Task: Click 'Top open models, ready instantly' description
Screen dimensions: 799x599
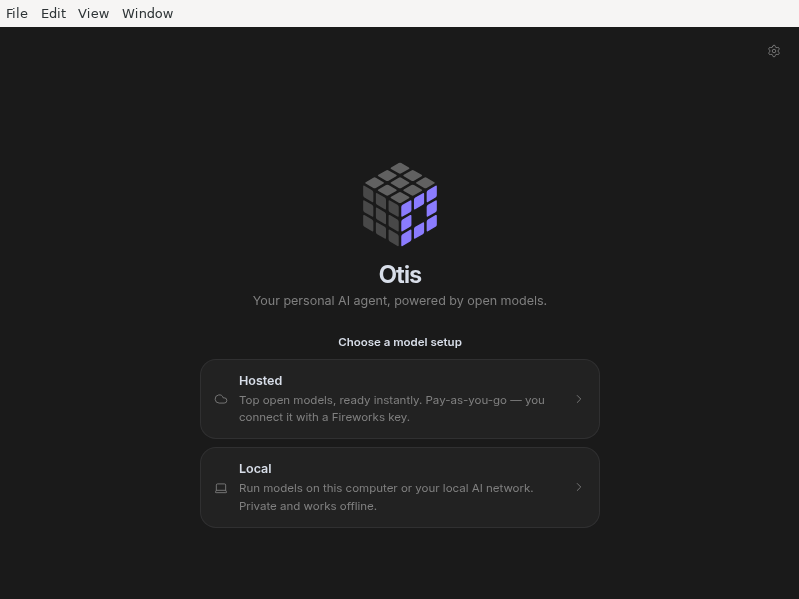Action: 392,409
